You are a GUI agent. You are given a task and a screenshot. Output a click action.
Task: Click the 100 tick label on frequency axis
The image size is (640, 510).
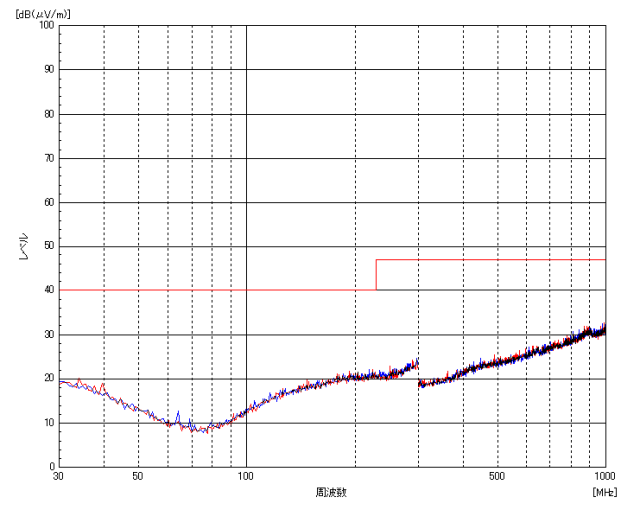(x=246, y=477)
